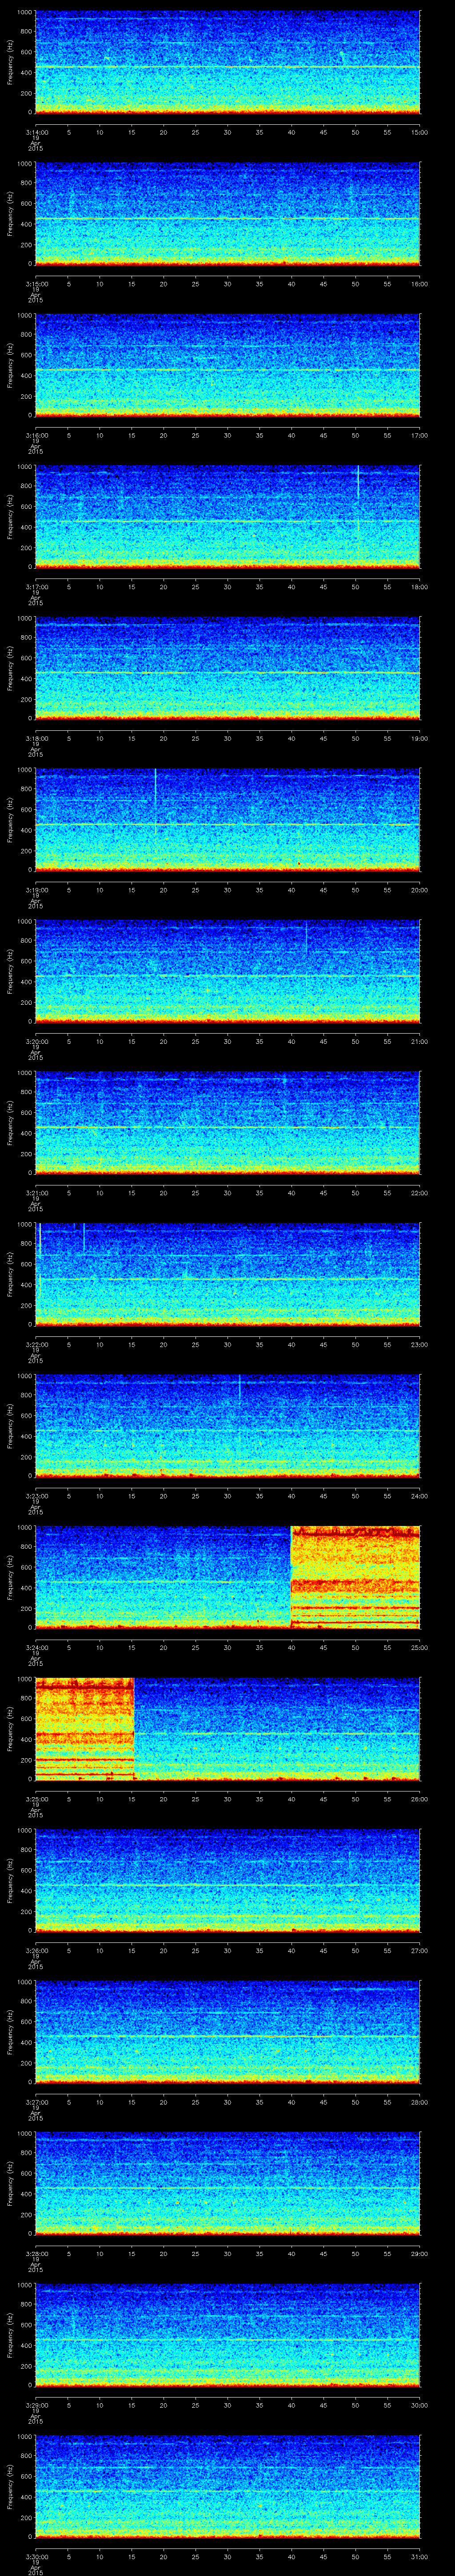Click the 21:00 end time label
455x2576 pixels.
click(420, 1041)
